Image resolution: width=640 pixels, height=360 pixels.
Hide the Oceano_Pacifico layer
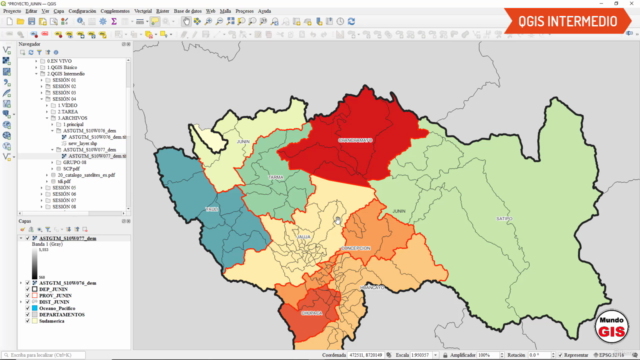[28, 308]
